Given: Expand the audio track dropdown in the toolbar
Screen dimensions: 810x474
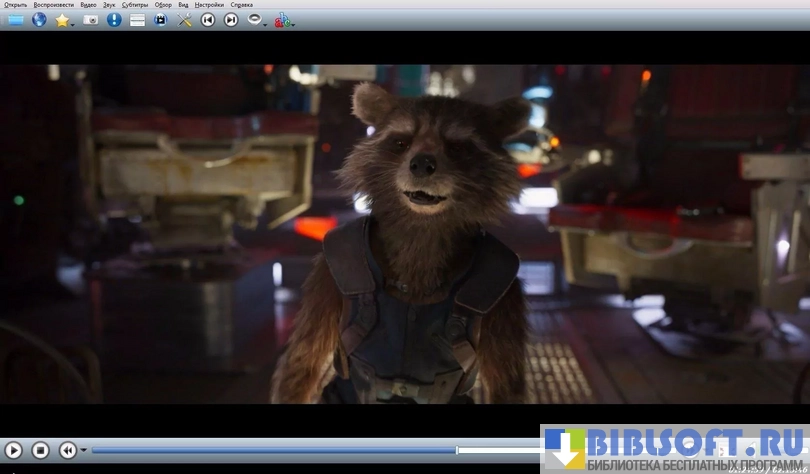Looking at the screenshot, I should [x=265, y=23].
